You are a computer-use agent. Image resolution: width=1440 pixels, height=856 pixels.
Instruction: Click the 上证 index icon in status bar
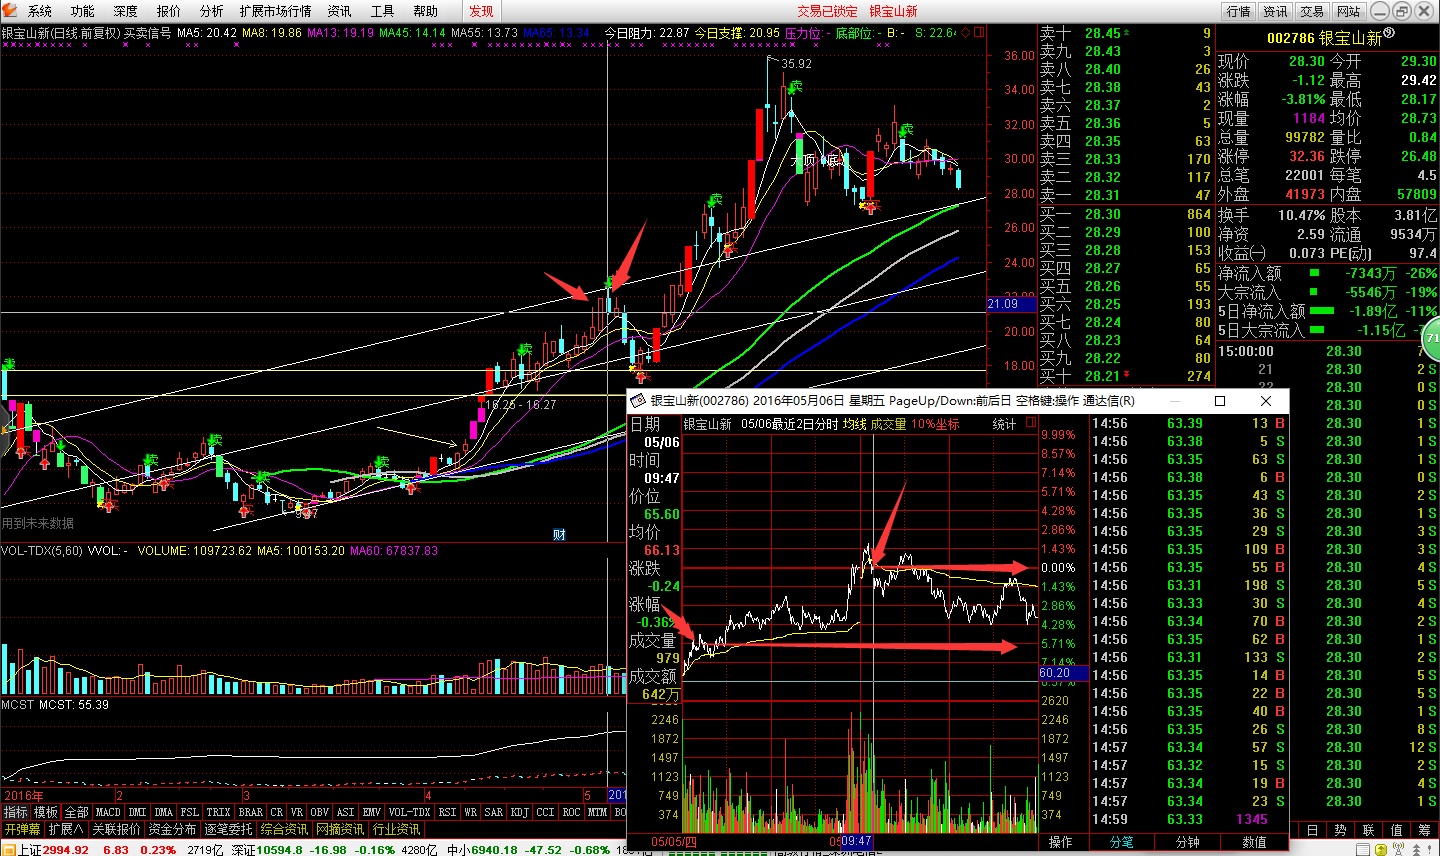point(9,850)
